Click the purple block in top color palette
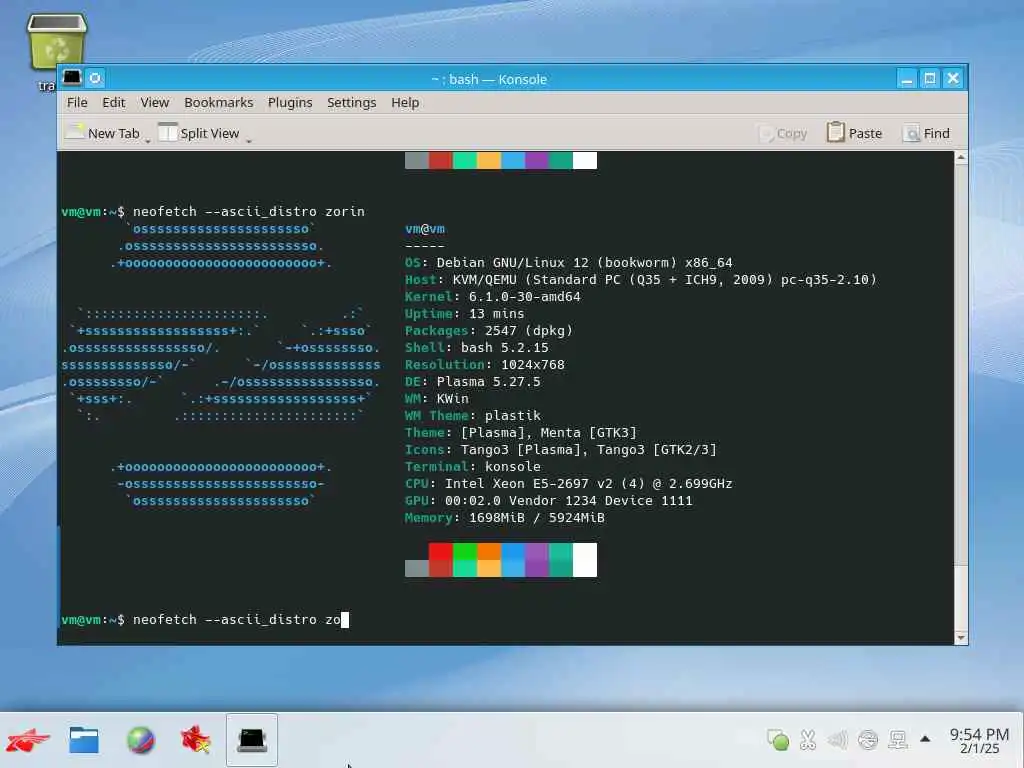 pyautogui.click(x=537, y=160)
